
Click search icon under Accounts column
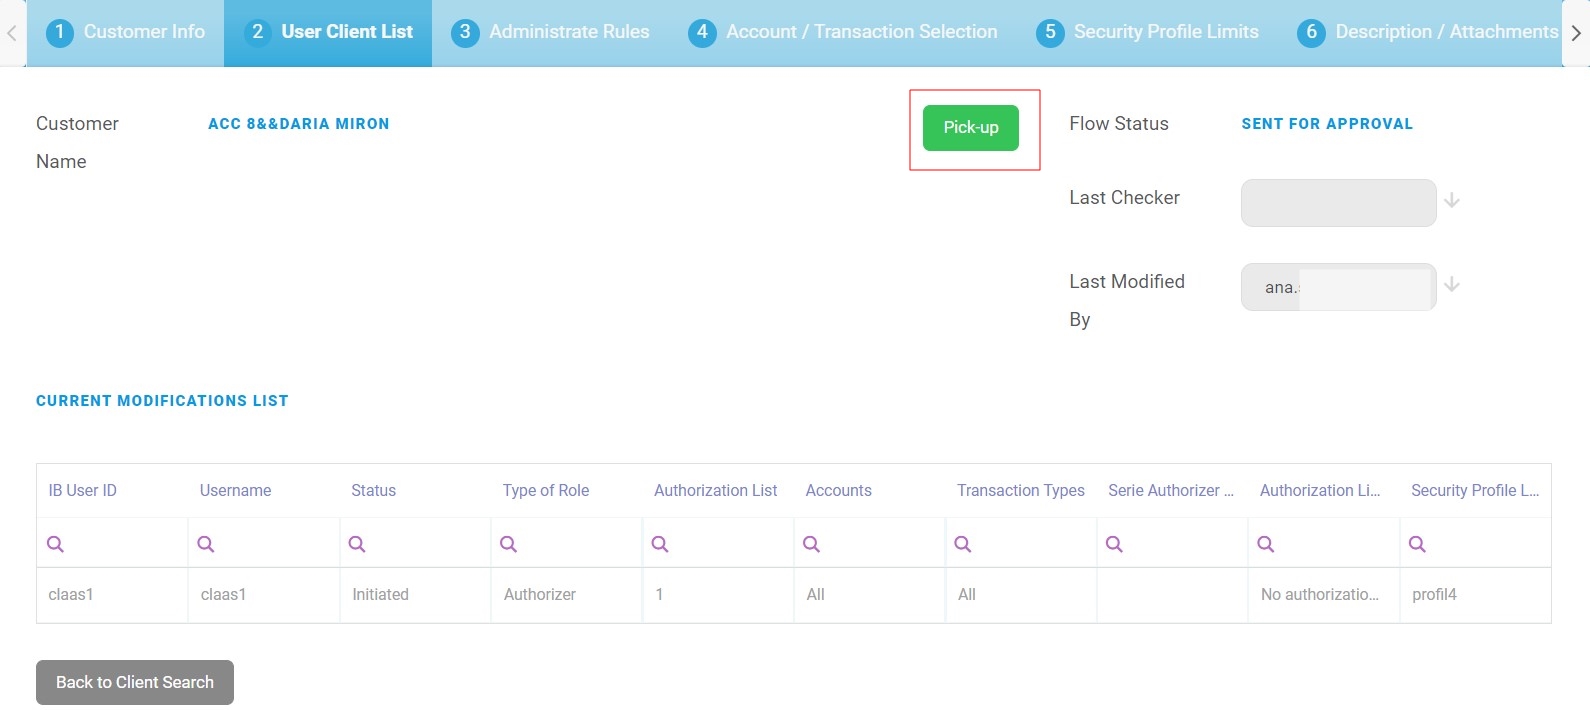tap(812, 544)
